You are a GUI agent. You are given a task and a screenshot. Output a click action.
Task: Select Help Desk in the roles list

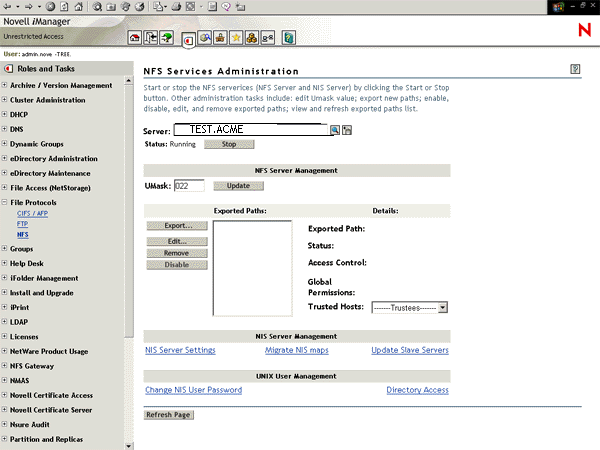coord(27,263)
